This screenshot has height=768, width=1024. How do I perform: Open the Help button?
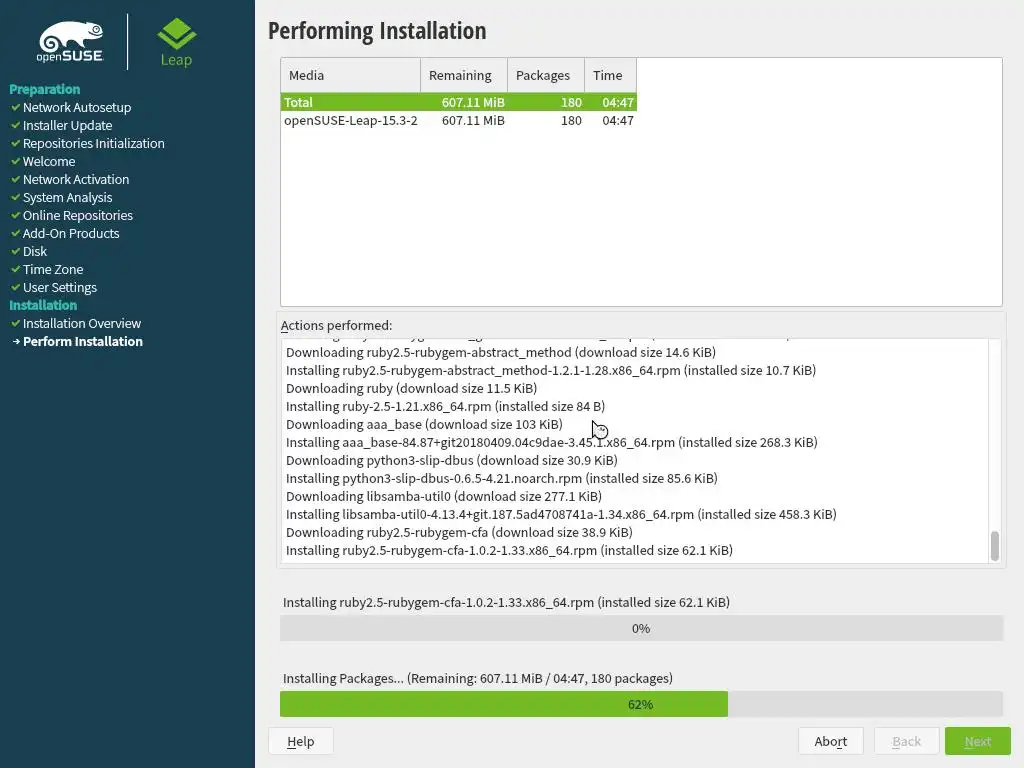[x=300, y=741]
